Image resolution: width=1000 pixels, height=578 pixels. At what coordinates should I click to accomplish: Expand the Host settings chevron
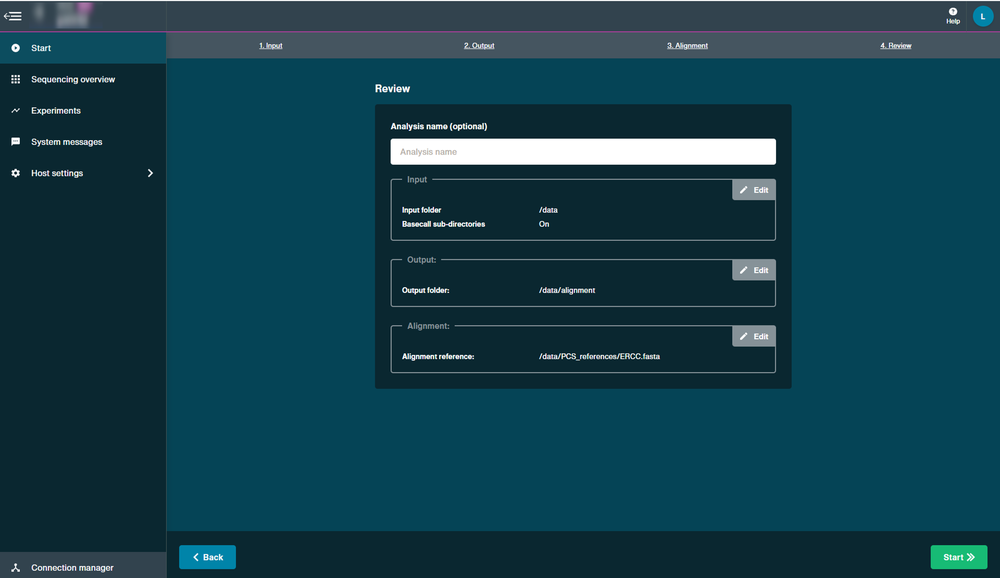tap(151, 173)
